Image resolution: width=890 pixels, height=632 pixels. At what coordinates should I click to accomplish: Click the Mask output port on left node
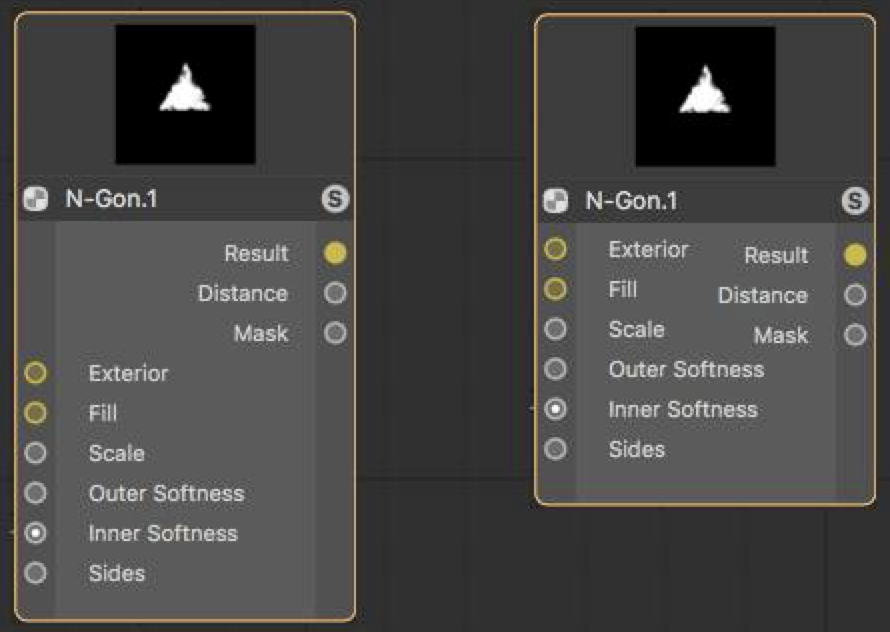[335, 333]
